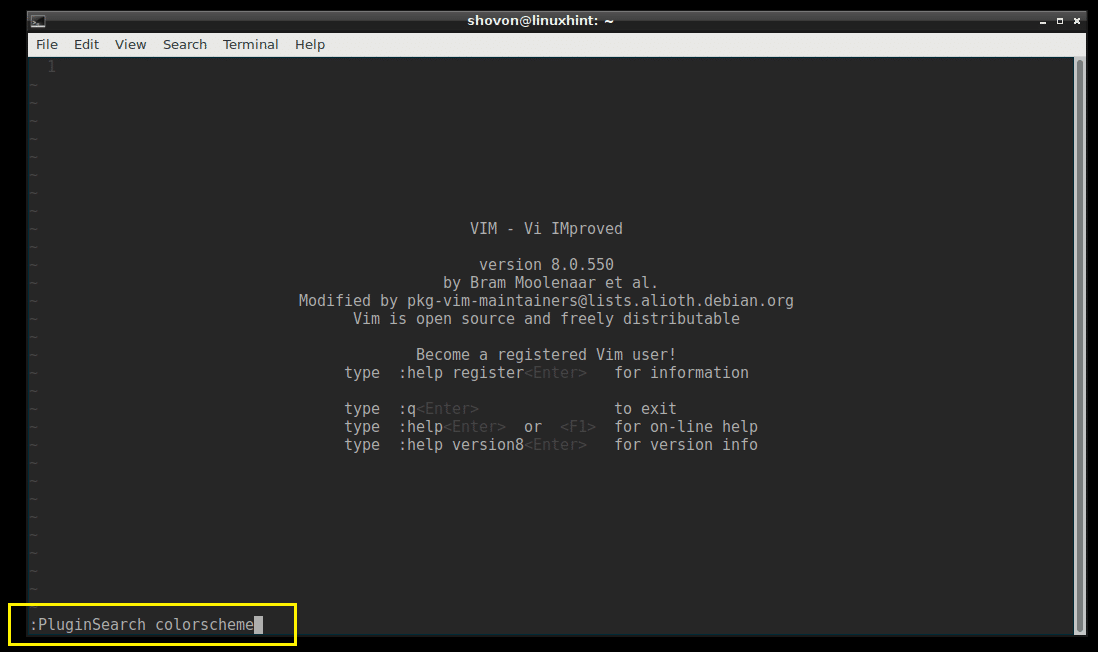This screenshot has height=652, width=1098.
Task: Maximize the terminal window
Action: [1059, 22]
